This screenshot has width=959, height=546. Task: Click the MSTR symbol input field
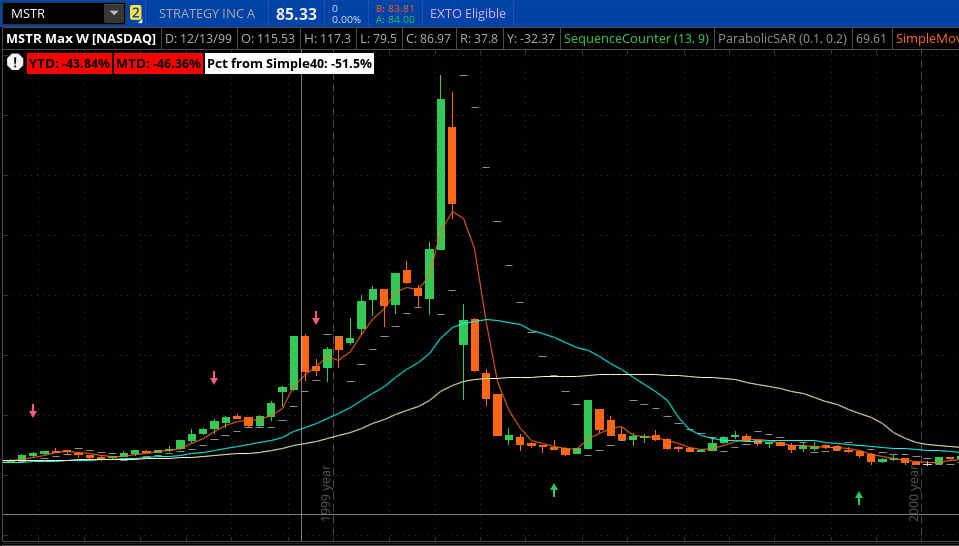53,13
